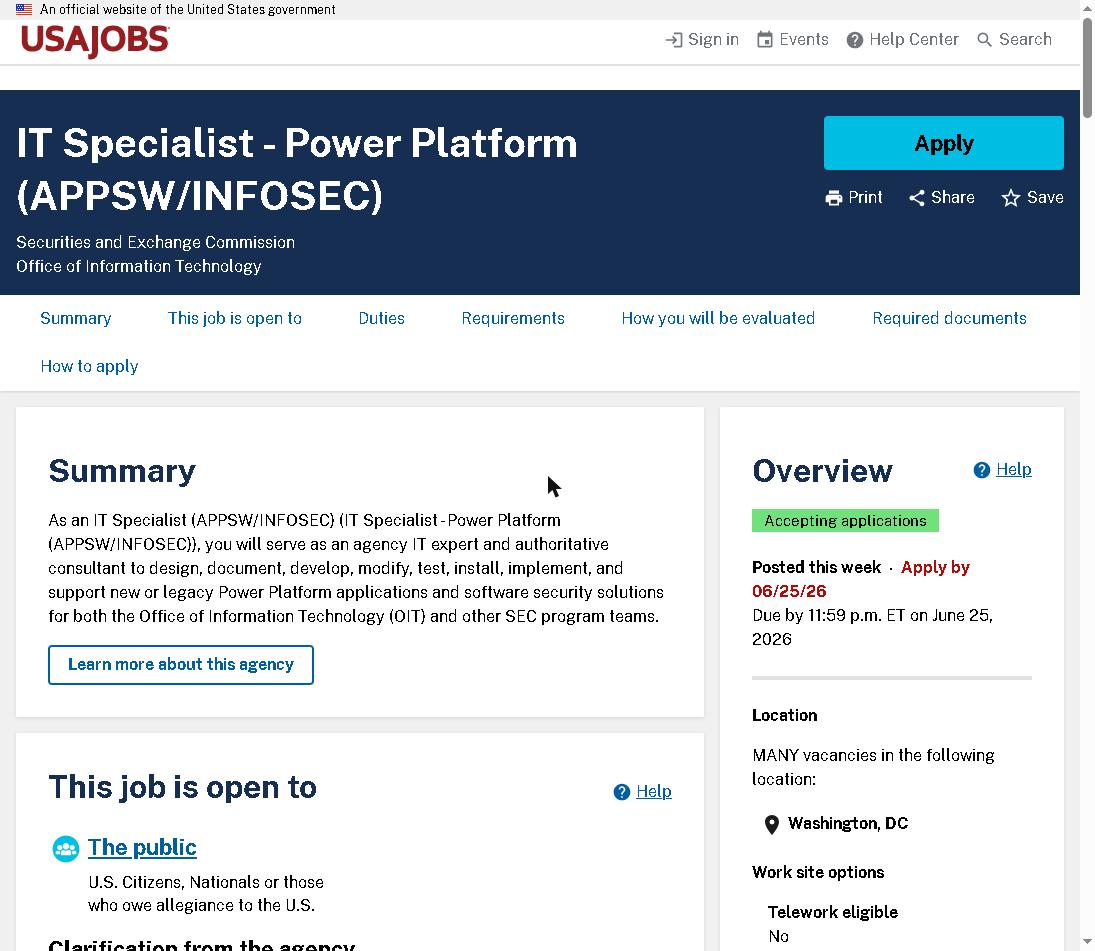Click Learn more about this agency button

click(x=181, y=665)
